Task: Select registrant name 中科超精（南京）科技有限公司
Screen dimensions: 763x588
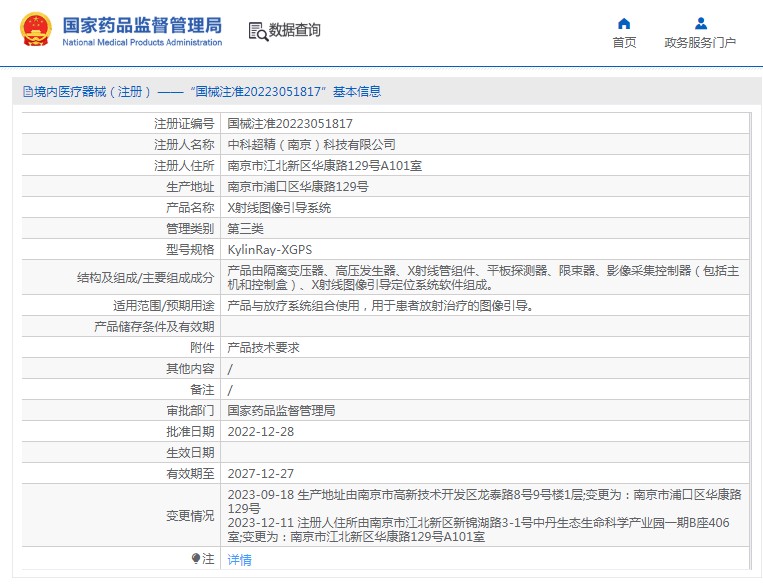Action: pyautogui.click(x=311, y=145)
